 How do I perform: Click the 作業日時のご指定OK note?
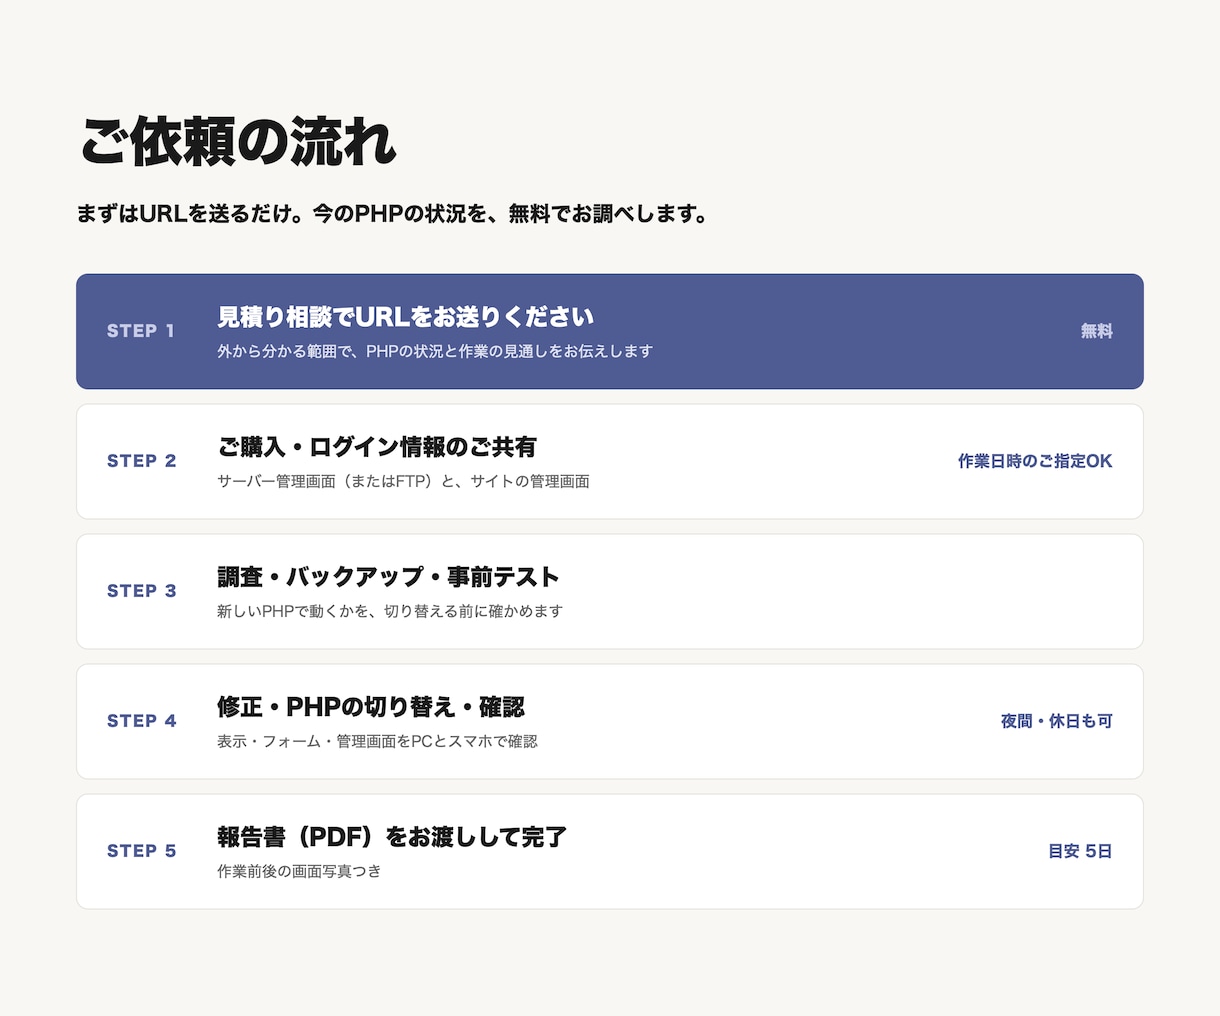coord(1035,461)
